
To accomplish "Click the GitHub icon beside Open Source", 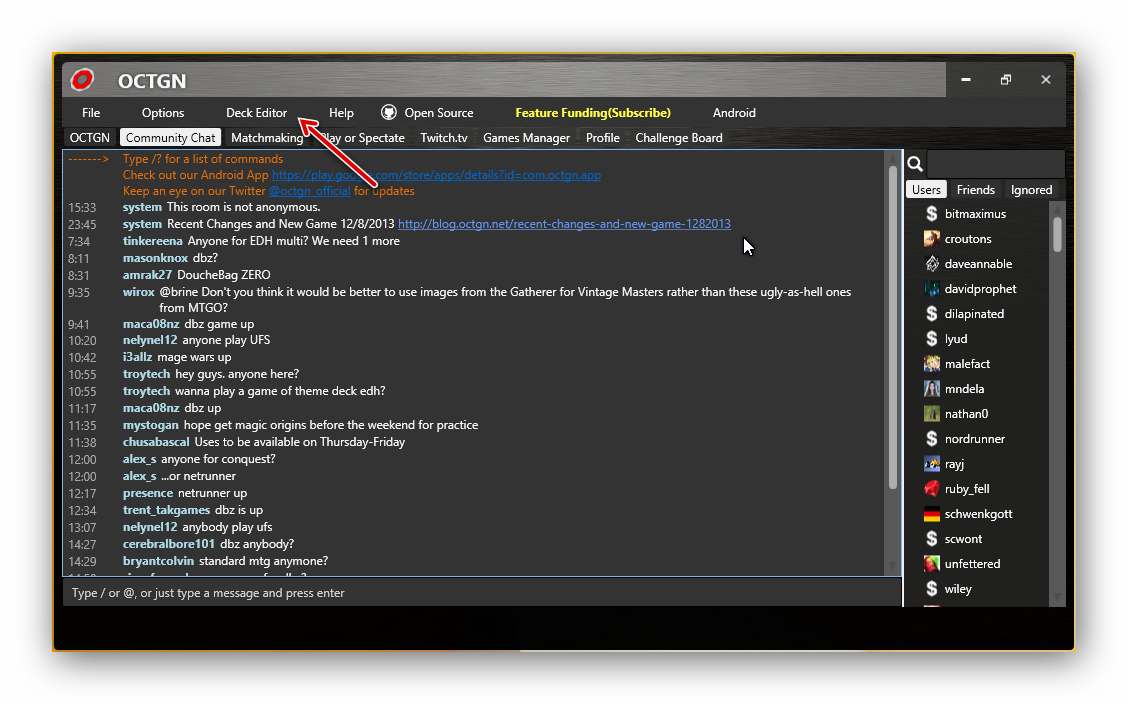I will [x=388, y=112].
